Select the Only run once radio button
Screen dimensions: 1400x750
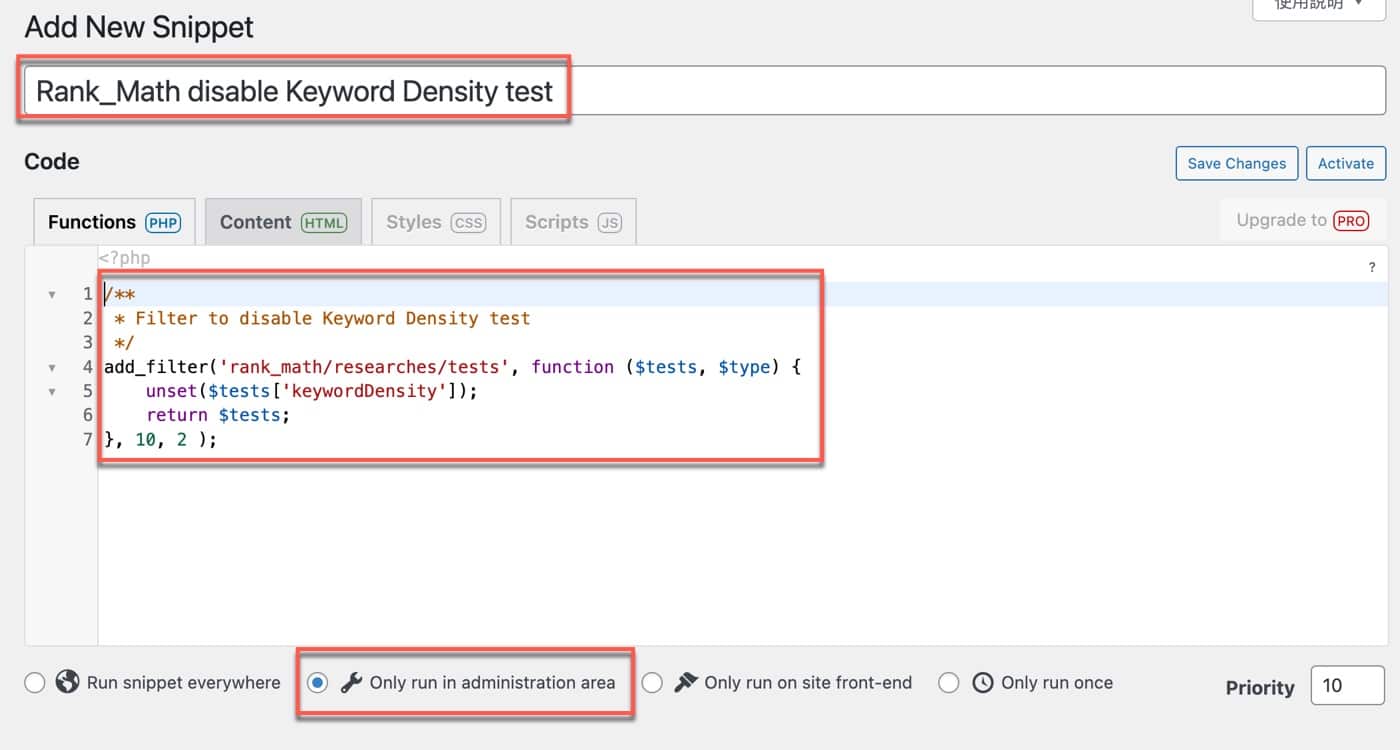click(949, 683)
